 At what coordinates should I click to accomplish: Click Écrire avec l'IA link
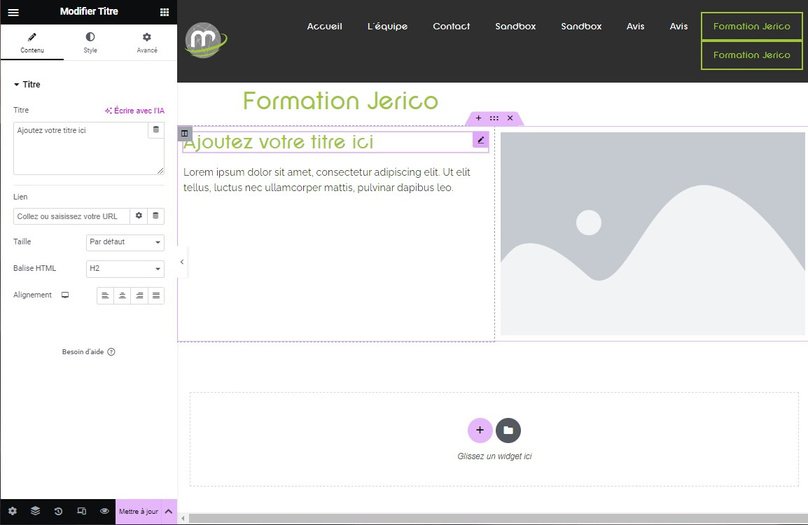coord(134,111)
